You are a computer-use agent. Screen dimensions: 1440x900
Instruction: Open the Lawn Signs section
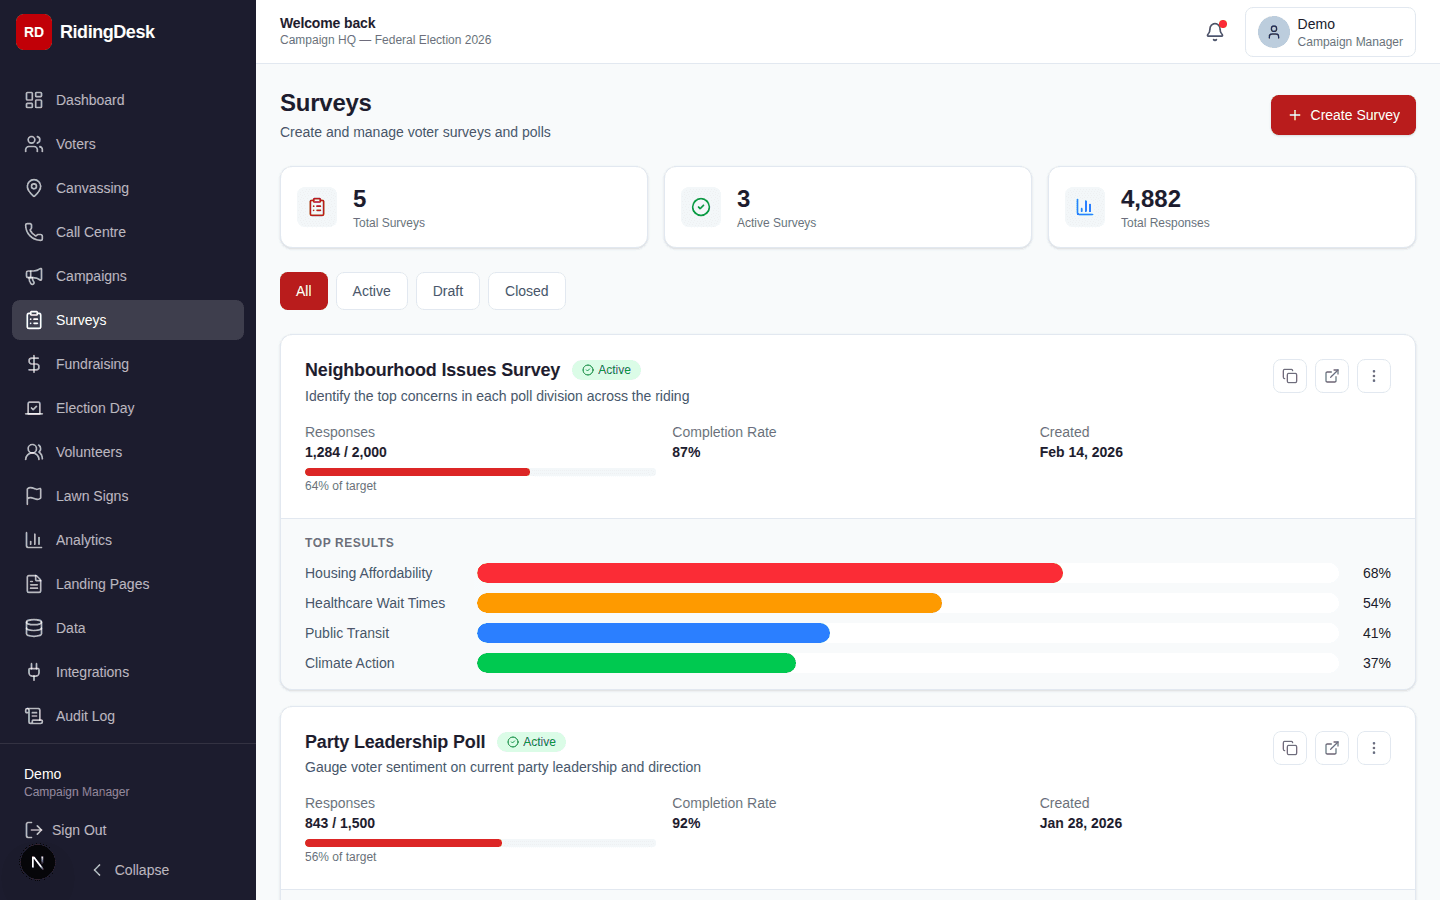[91, 496]
